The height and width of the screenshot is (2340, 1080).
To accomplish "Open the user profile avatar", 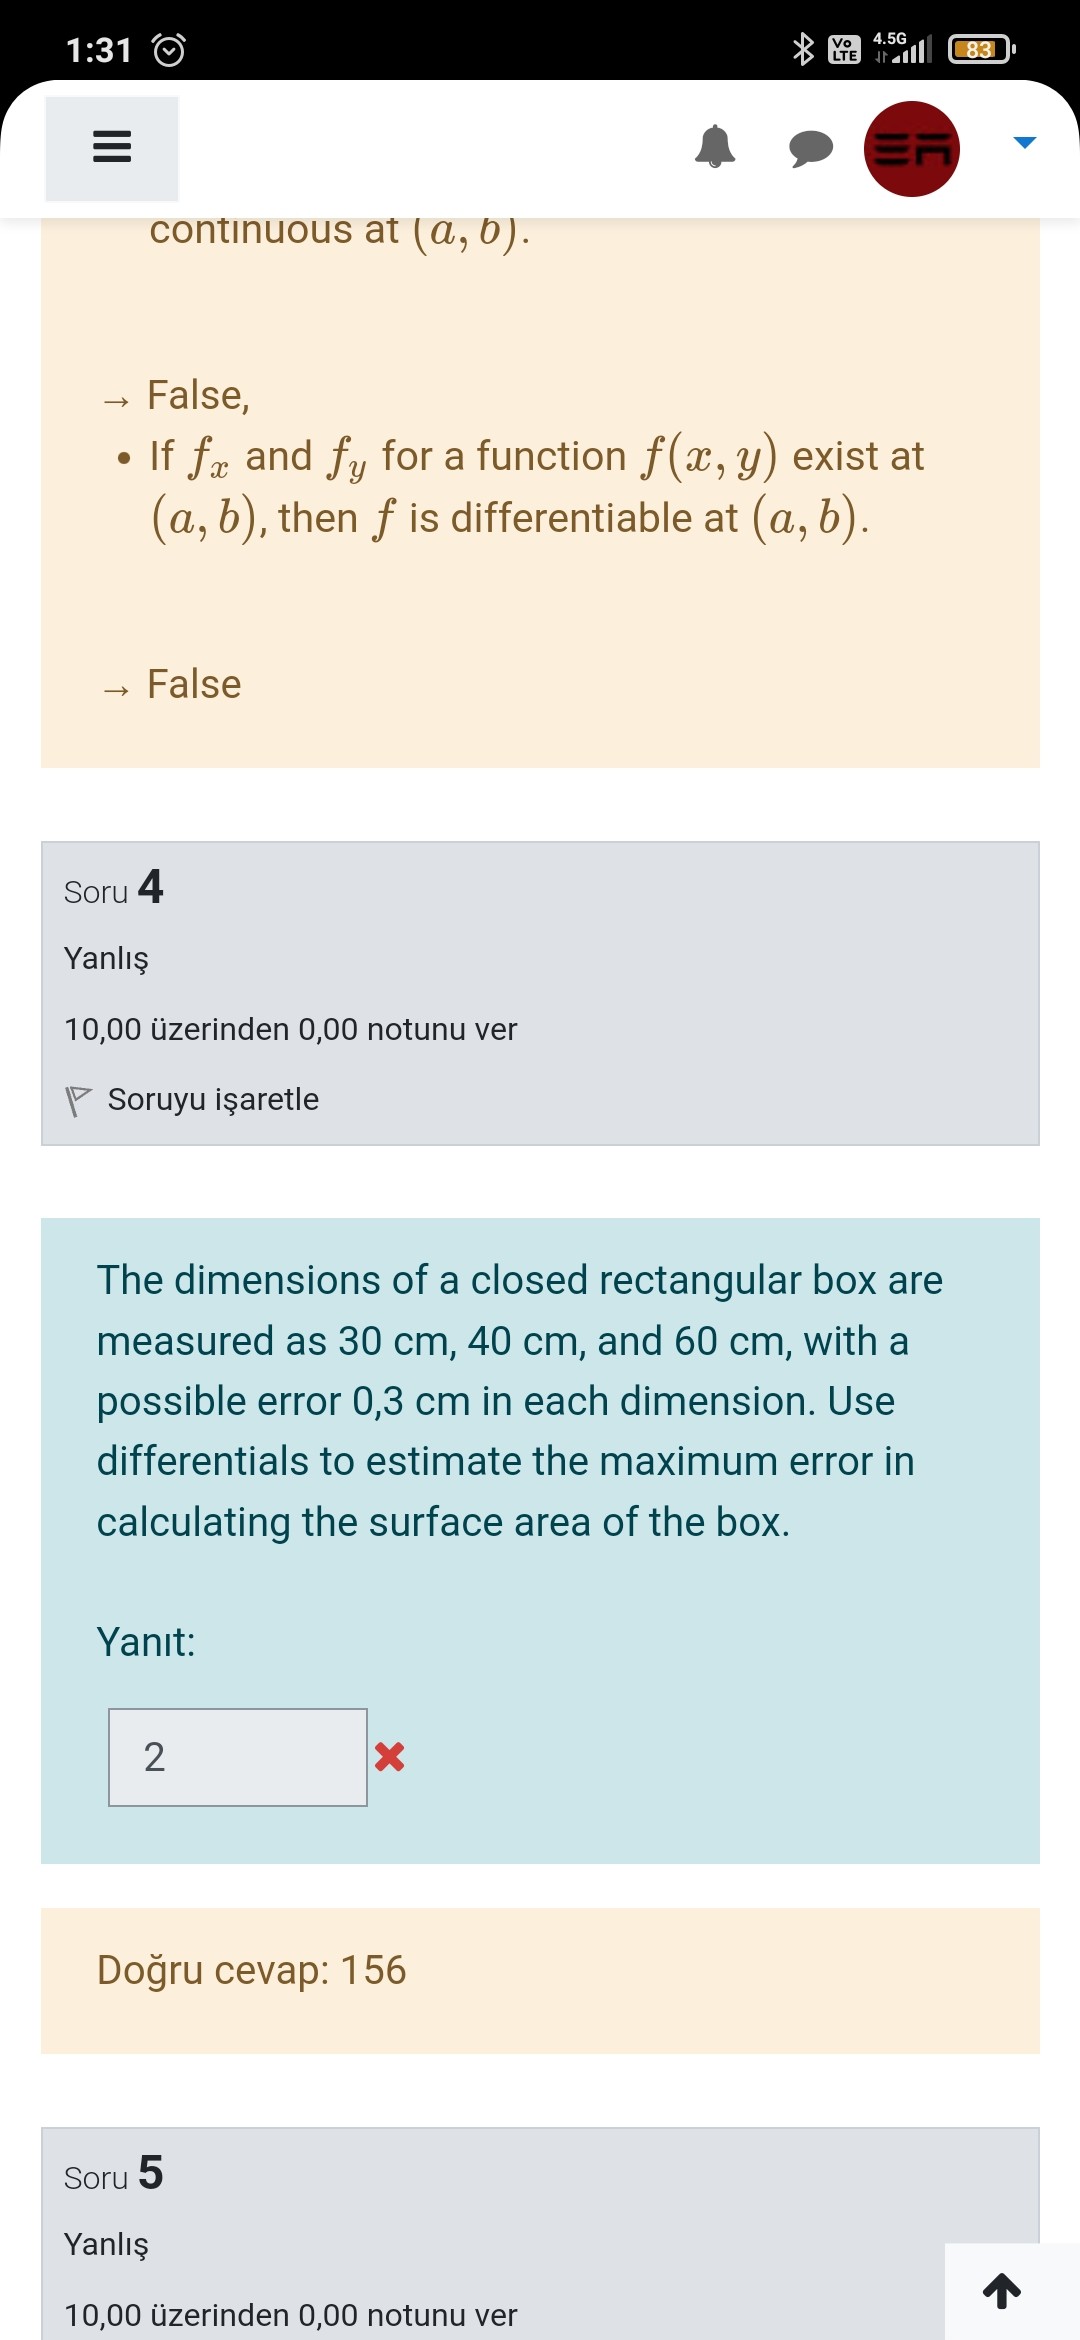I will (x=911, y=148).
